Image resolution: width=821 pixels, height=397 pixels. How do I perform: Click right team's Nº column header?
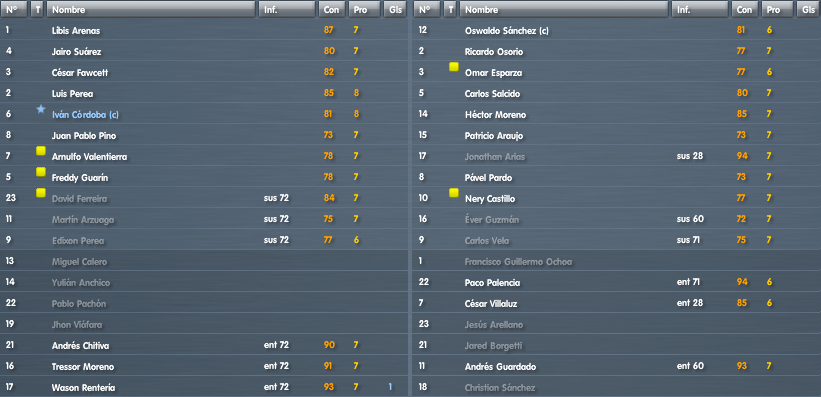click(x=427, y=9)
